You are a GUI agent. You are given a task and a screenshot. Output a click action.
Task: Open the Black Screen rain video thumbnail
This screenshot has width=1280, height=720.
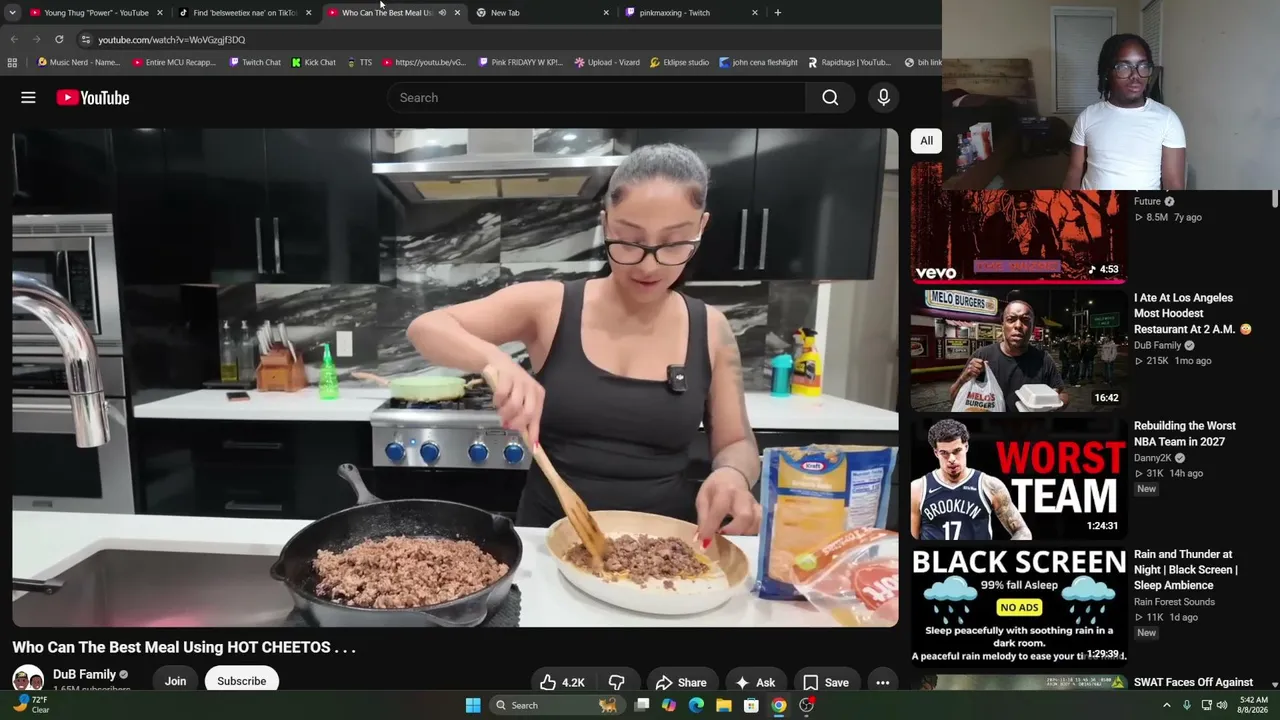coord(1018,607)
